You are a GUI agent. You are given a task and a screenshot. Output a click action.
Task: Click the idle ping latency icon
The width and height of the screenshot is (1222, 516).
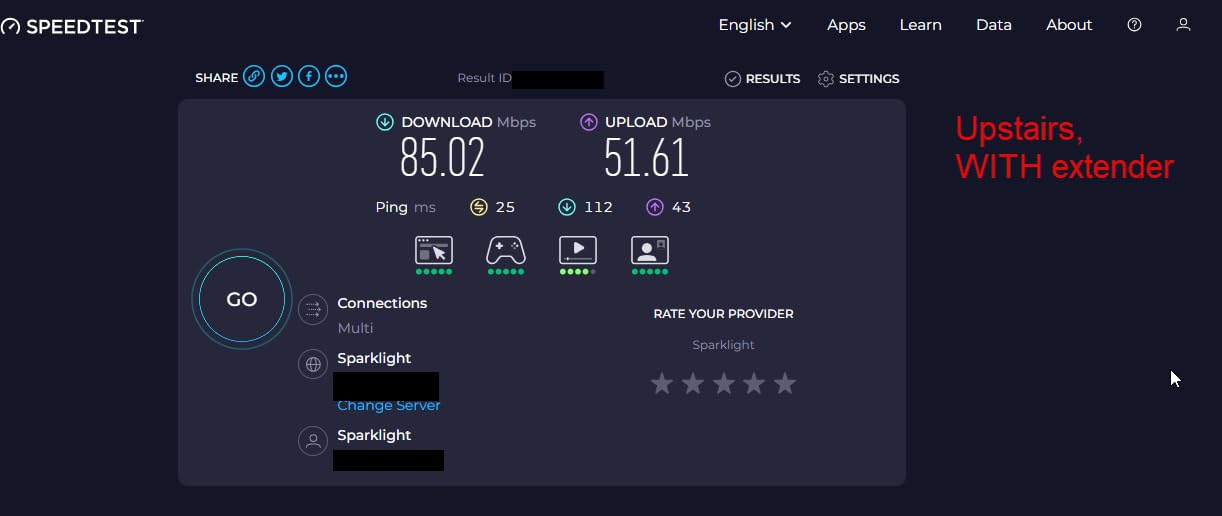(479, 207)
